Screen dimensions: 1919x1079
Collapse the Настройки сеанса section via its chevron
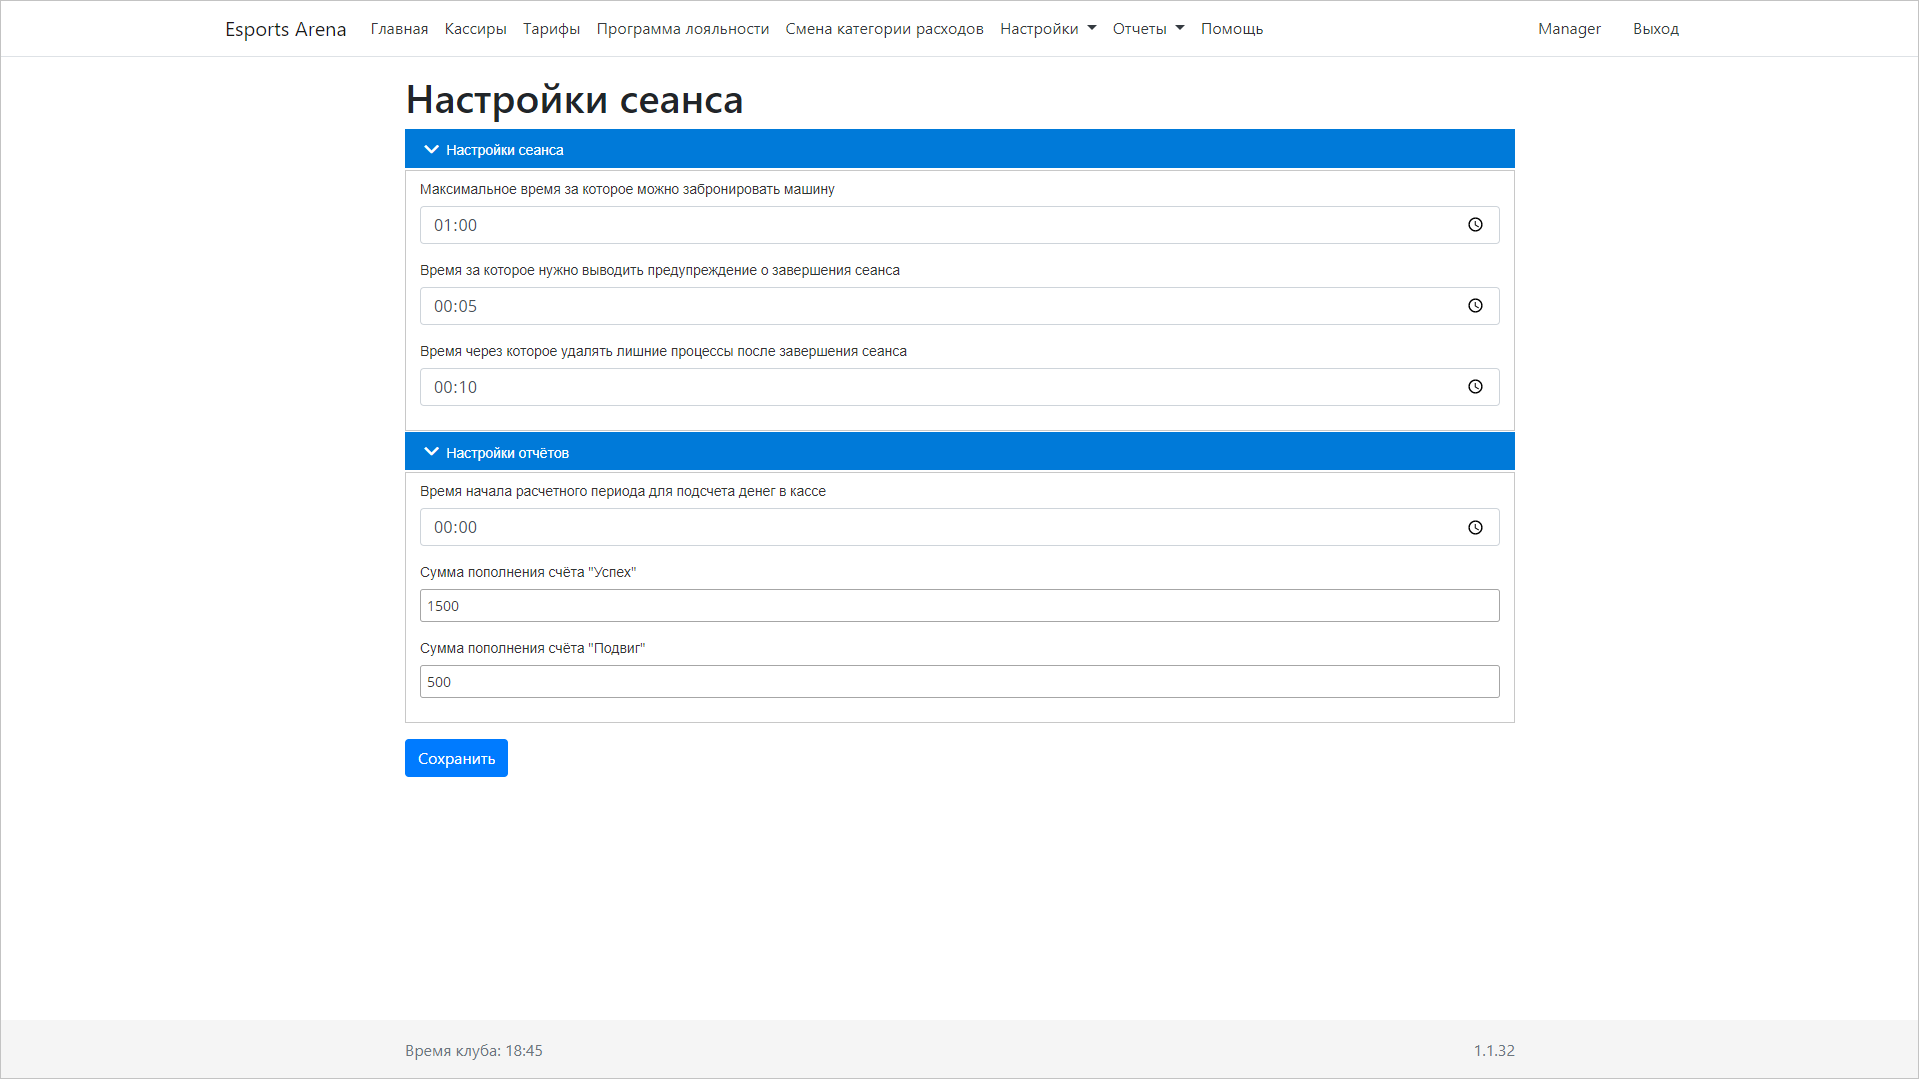pos(431,148)
